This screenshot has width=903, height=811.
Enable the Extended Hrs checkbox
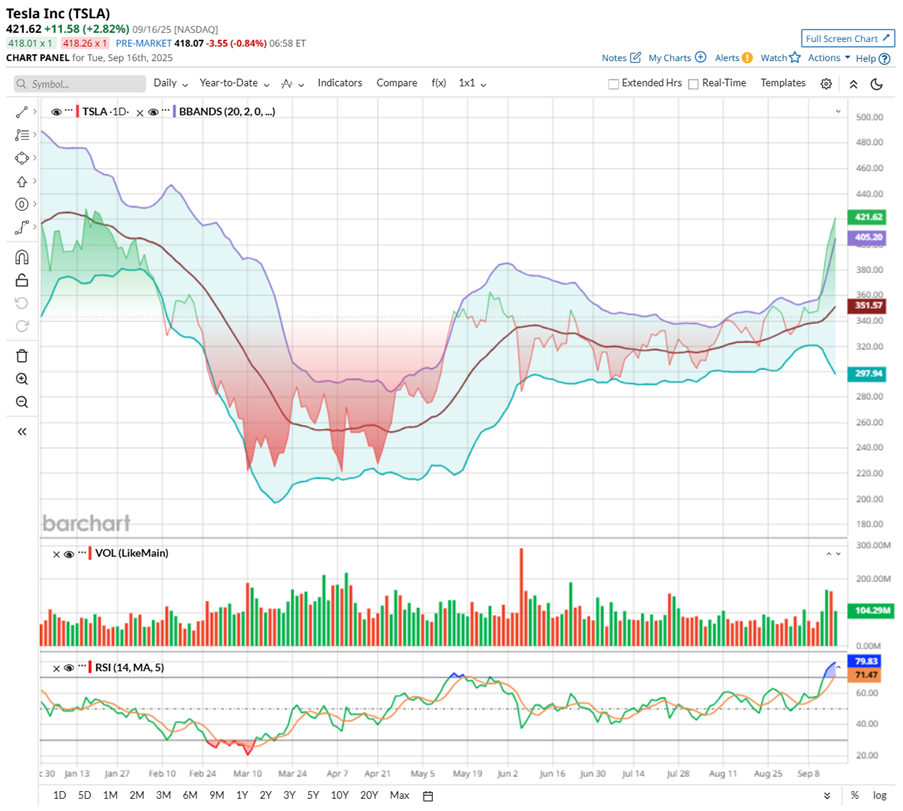pos(613,84)
